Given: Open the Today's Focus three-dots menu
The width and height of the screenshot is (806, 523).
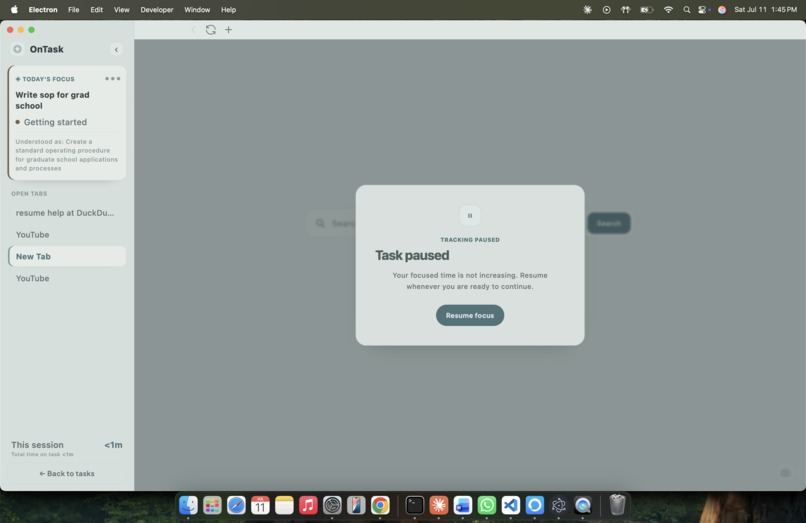Looking at the screenshot, I should click(x=113, y=79).
